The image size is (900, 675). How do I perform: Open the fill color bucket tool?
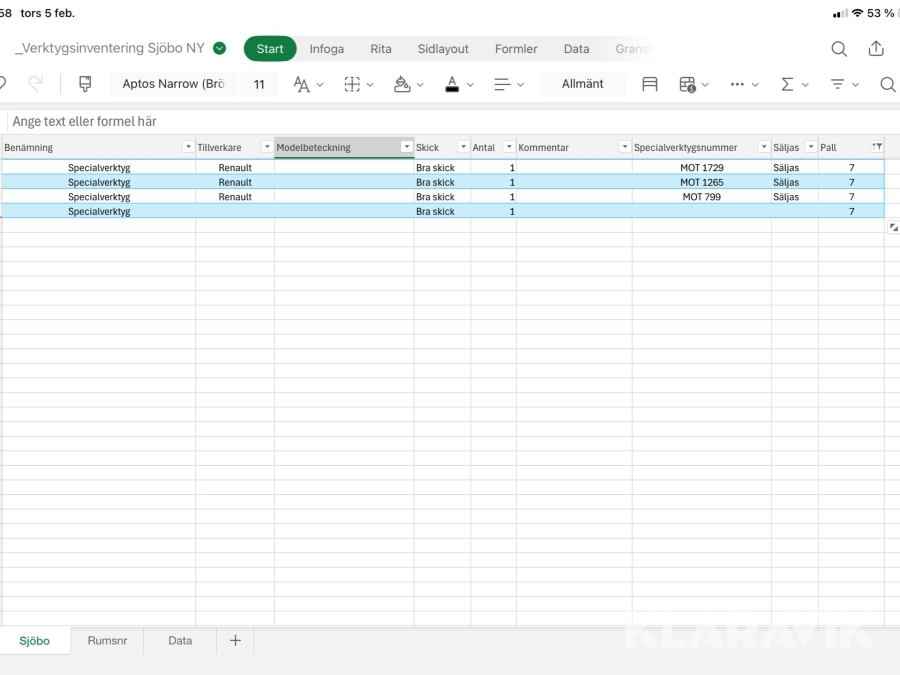(x=402, y=84)
